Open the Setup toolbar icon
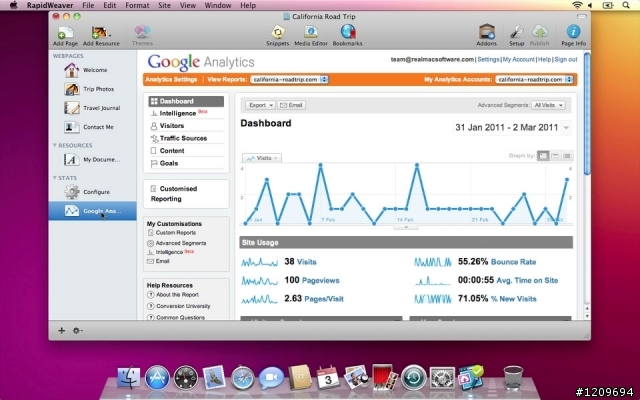This screenshot has width=640, height=400. point(516,36)
